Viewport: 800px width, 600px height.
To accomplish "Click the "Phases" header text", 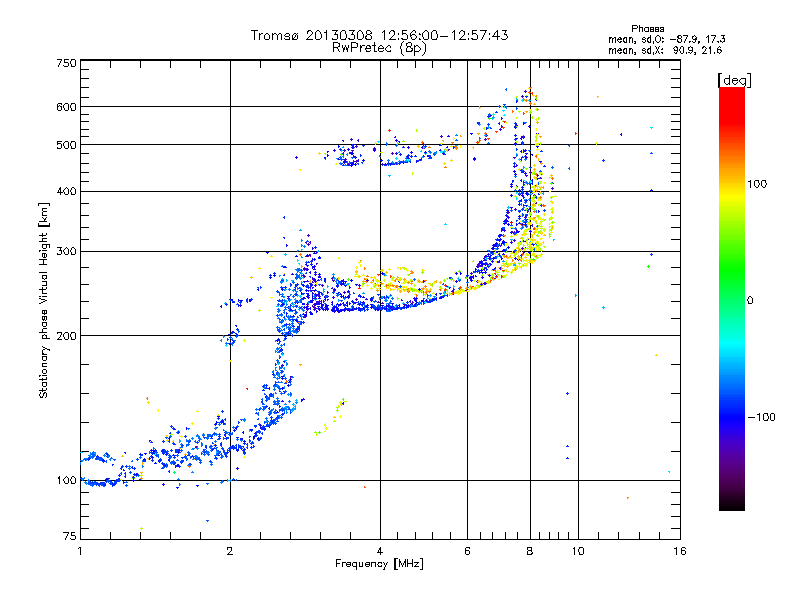I will pos(647,29).
